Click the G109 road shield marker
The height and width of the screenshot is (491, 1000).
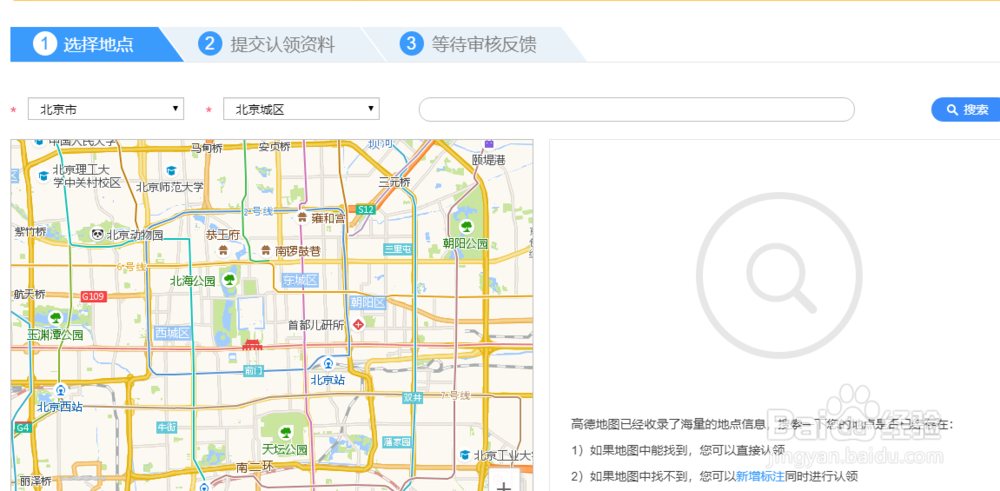93,297
